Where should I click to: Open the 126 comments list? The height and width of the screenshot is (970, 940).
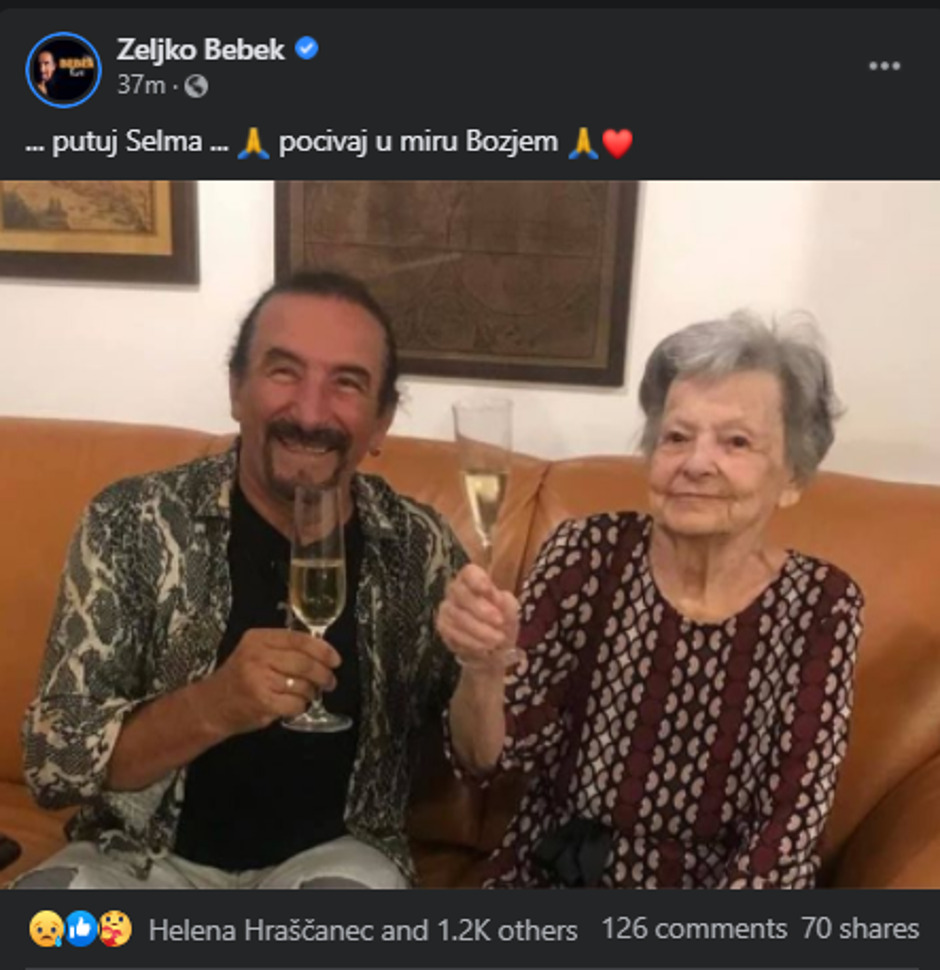coord(693,929)
